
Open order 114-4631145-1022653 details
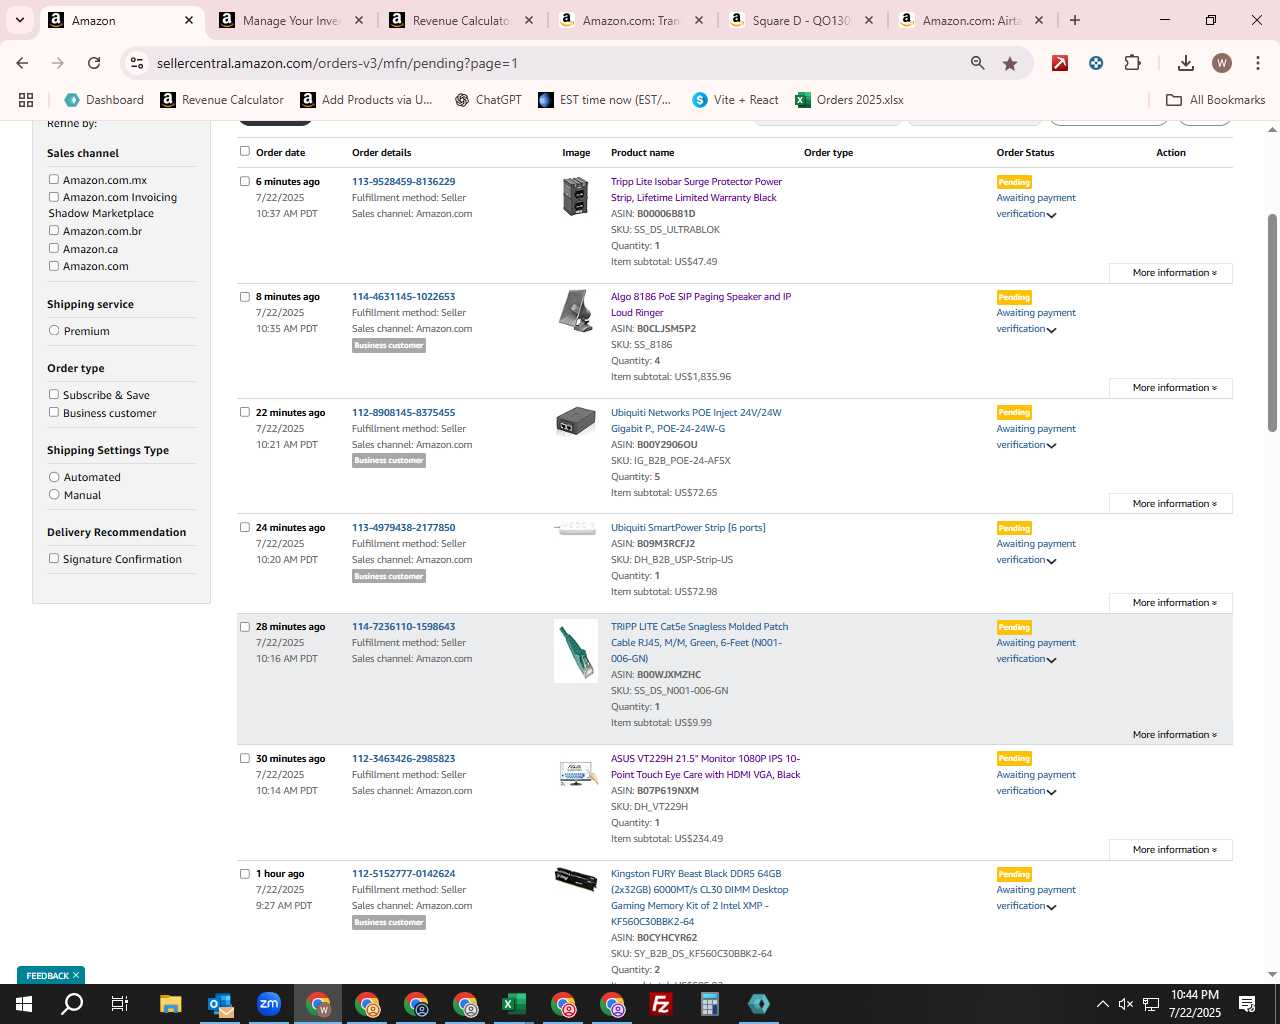point(403,297)
